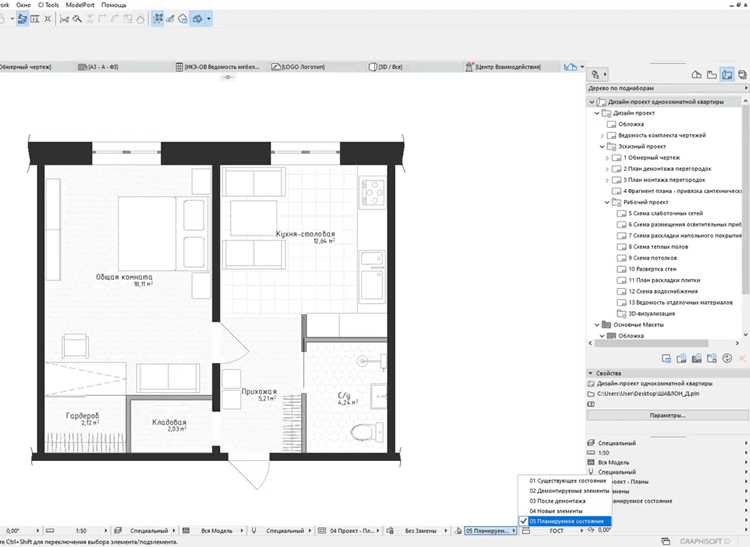750x547 pixels.
Task: Collapse the Основные Макеты folder
Action: point(597,325)
